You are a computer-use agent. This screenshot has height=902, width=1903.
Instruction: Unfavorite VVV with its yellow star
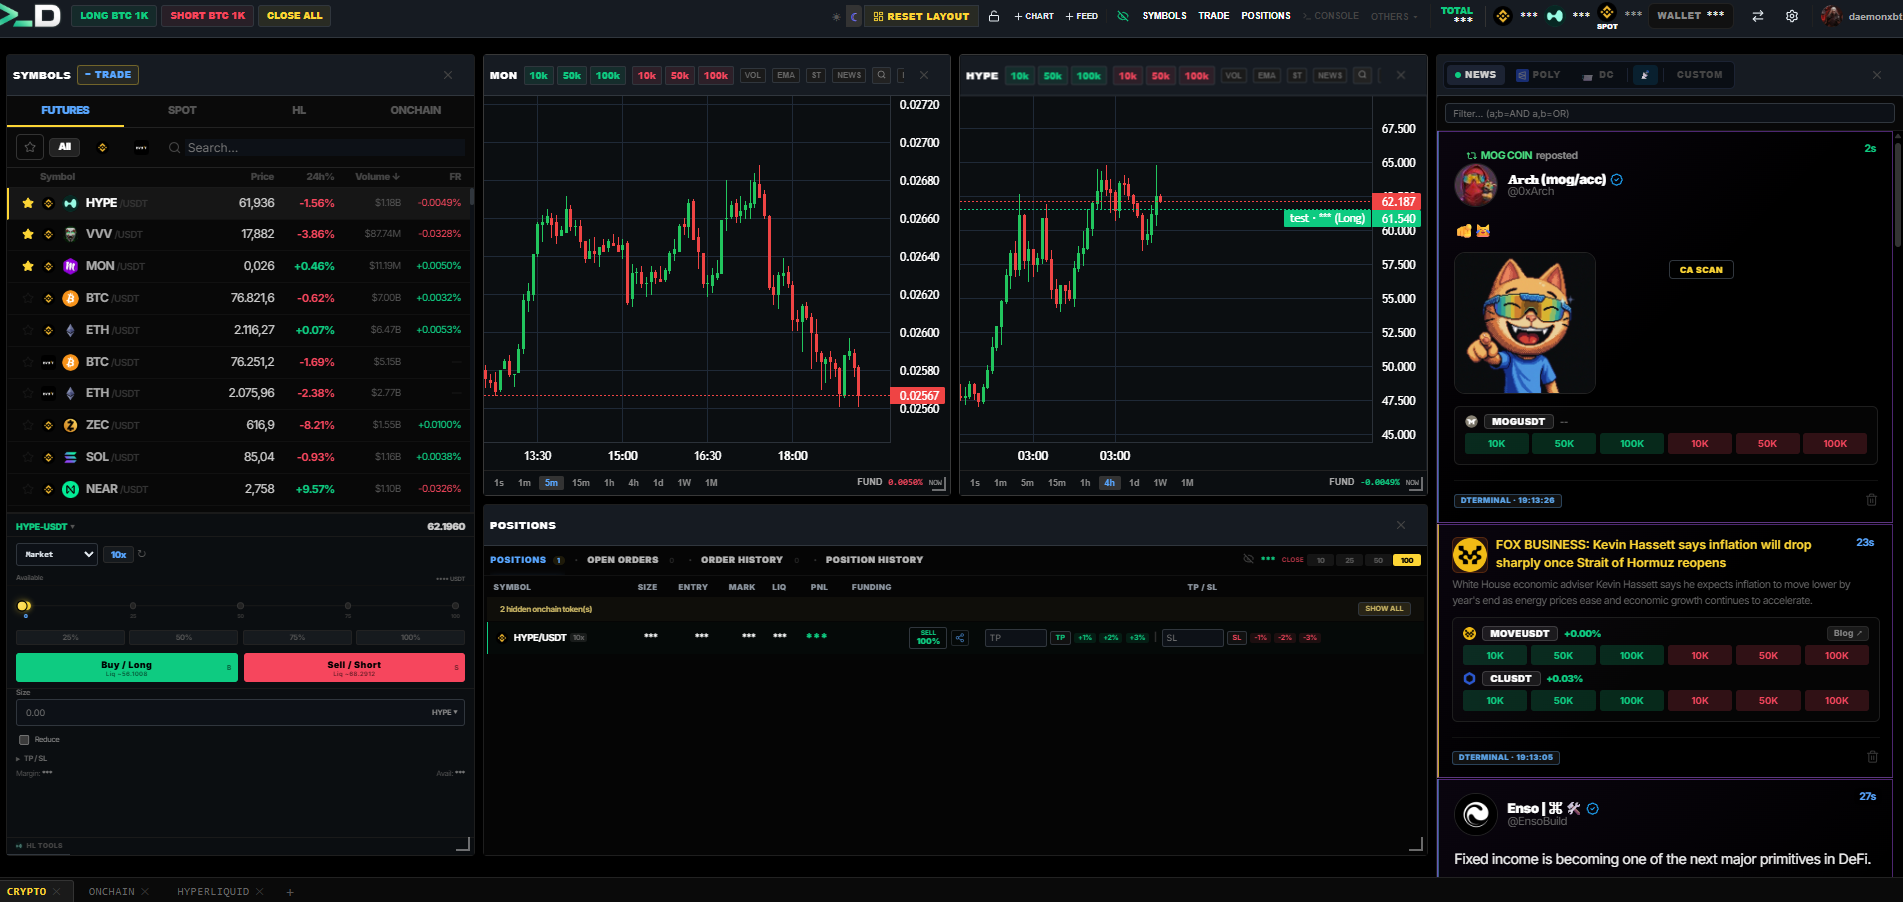28,234
